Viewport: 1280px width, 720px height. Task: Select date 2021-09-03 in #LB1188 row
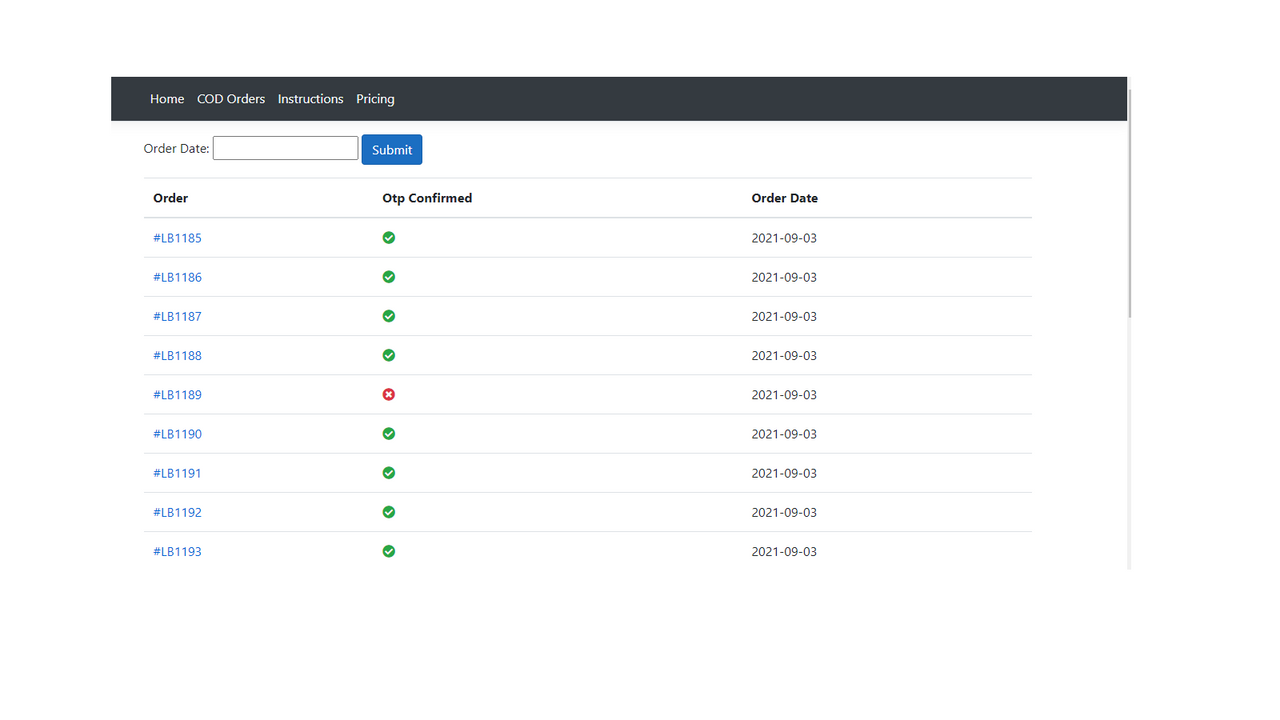784,355
